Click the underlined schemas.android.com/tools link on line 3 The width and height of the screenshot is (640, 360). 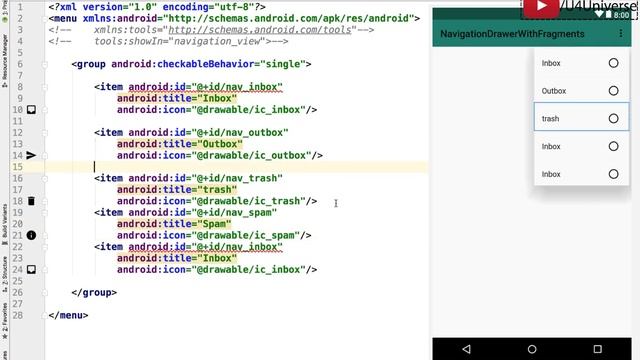[260, 30]
